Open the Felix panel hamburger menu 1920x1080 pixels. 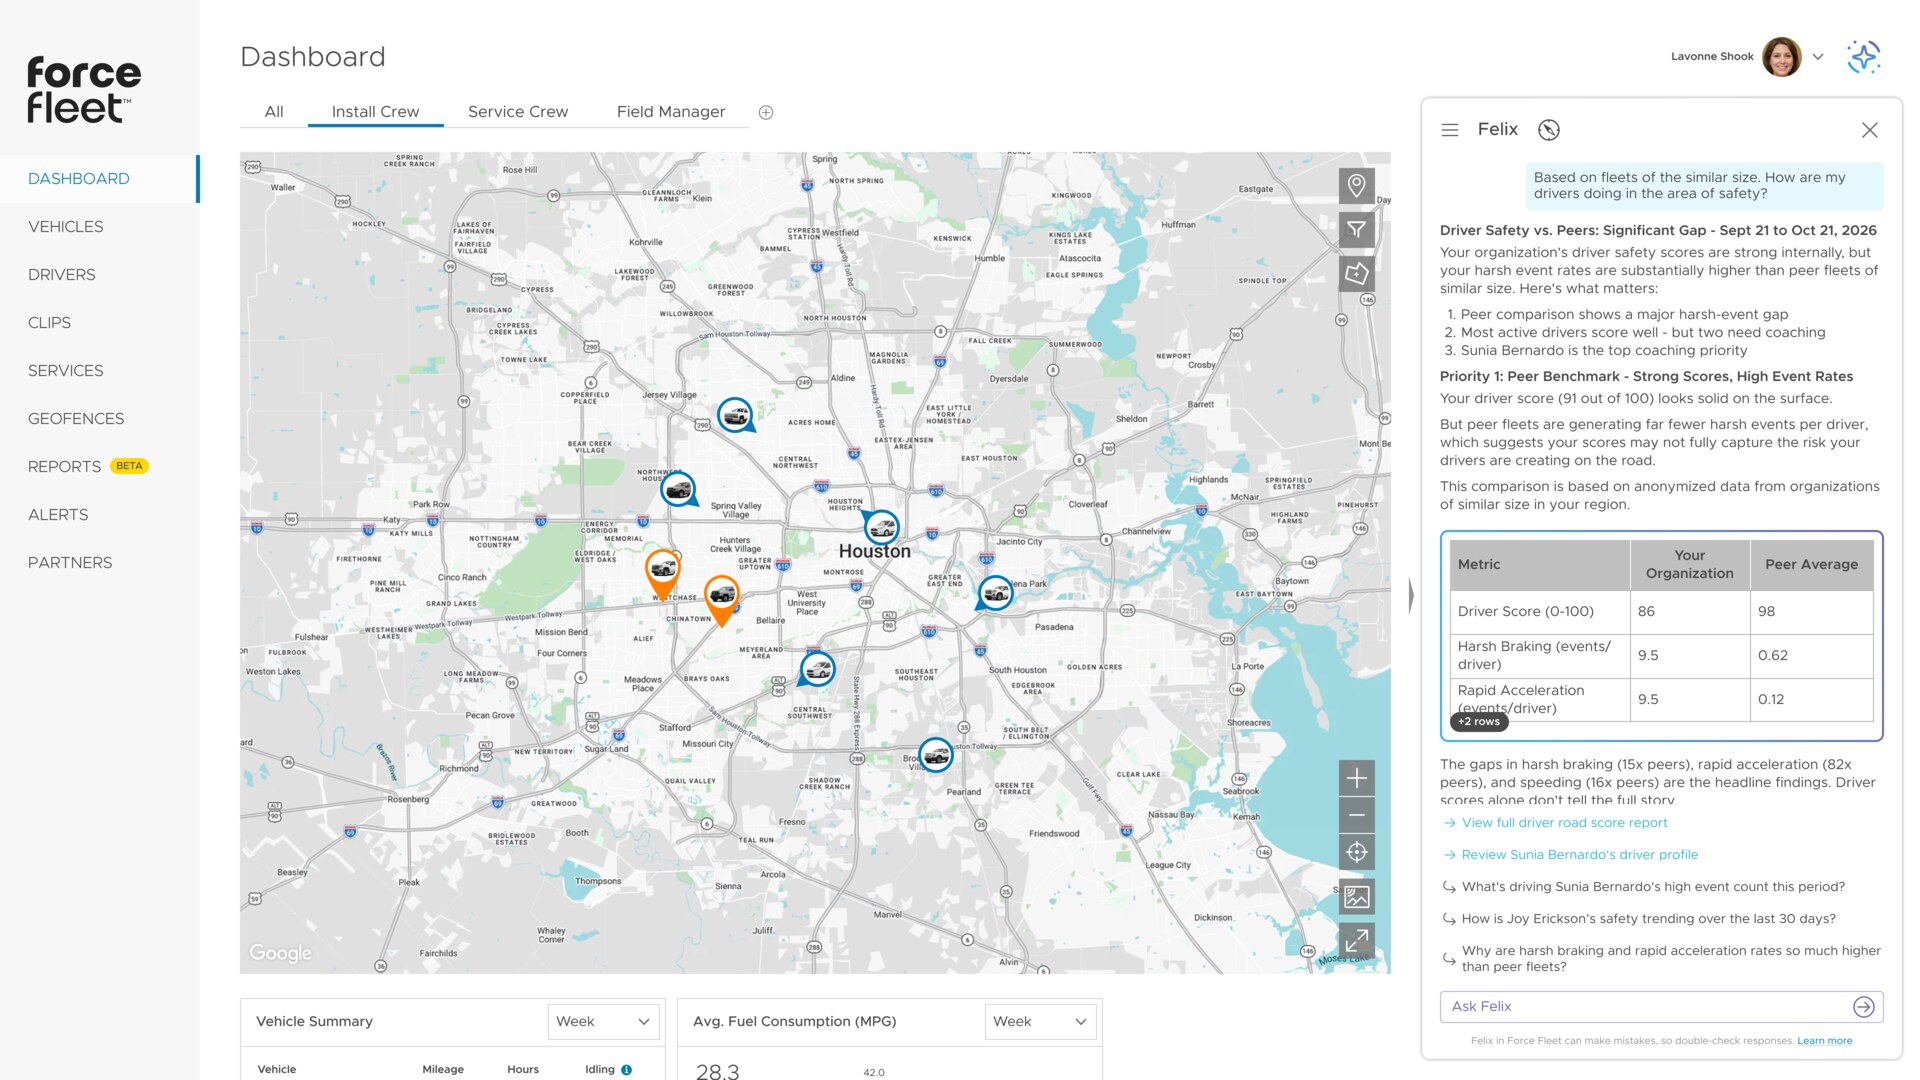1450,130
